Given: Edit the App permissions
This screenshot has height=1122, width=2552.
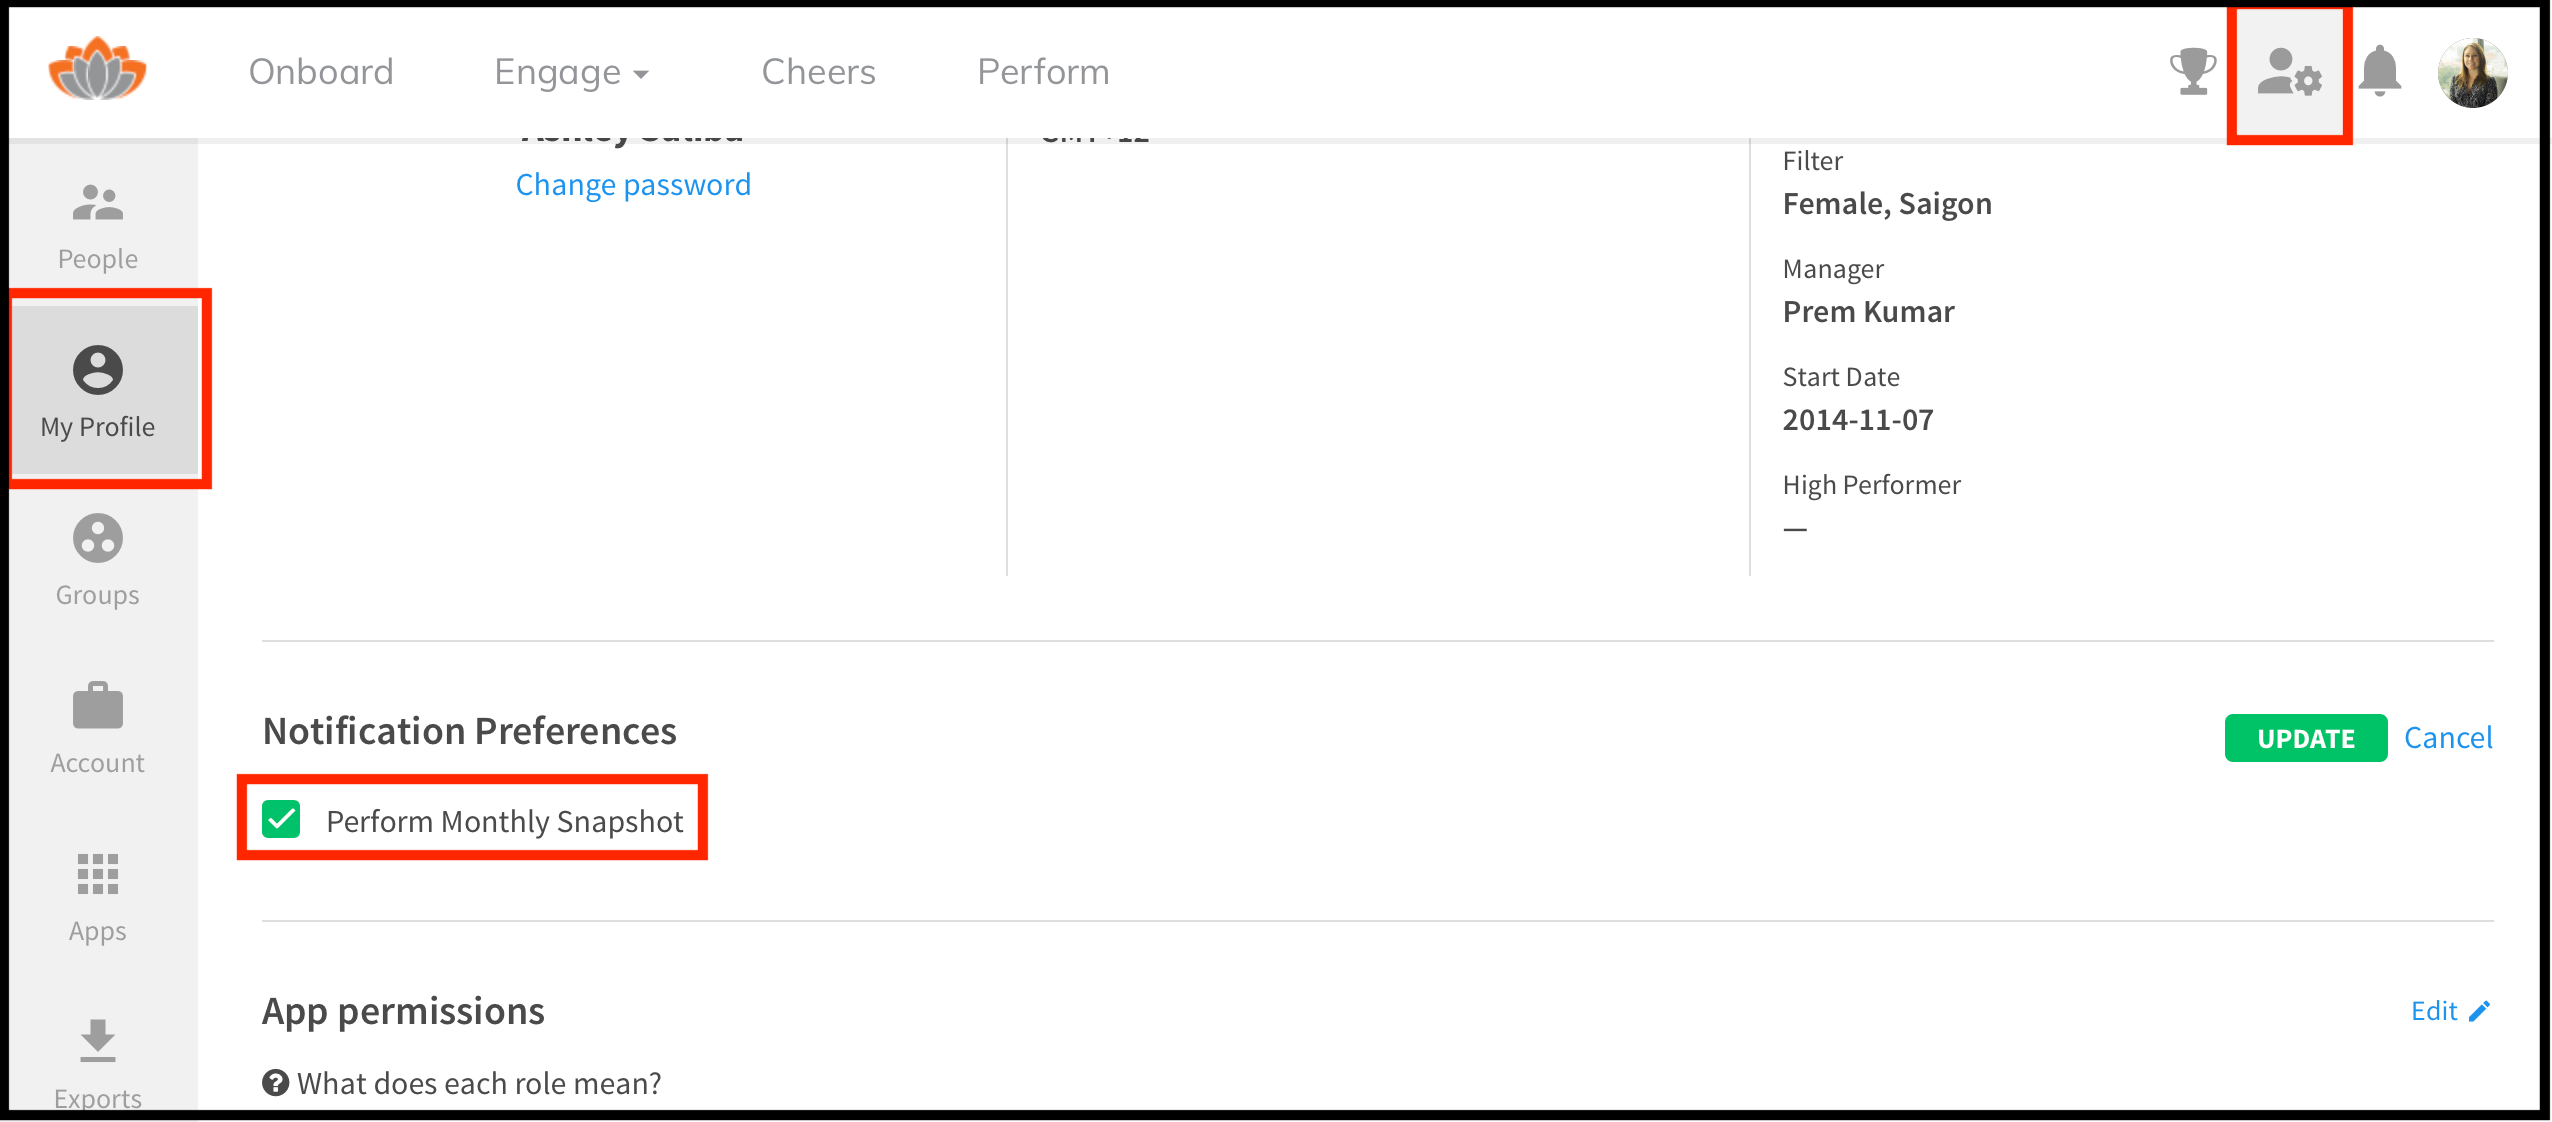Looking at the screenshot, I should coord(2448,1011).
